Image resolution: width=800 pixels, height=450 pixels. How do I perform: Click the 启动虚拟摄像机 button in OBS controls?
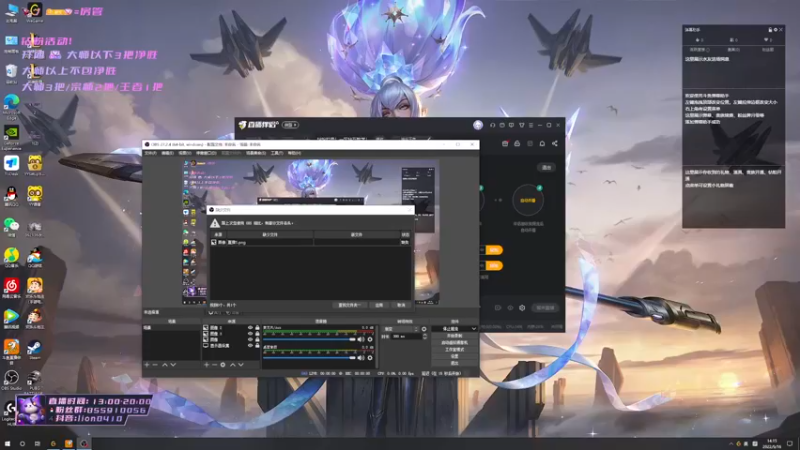pyautogui.click(x=455, y=343)
